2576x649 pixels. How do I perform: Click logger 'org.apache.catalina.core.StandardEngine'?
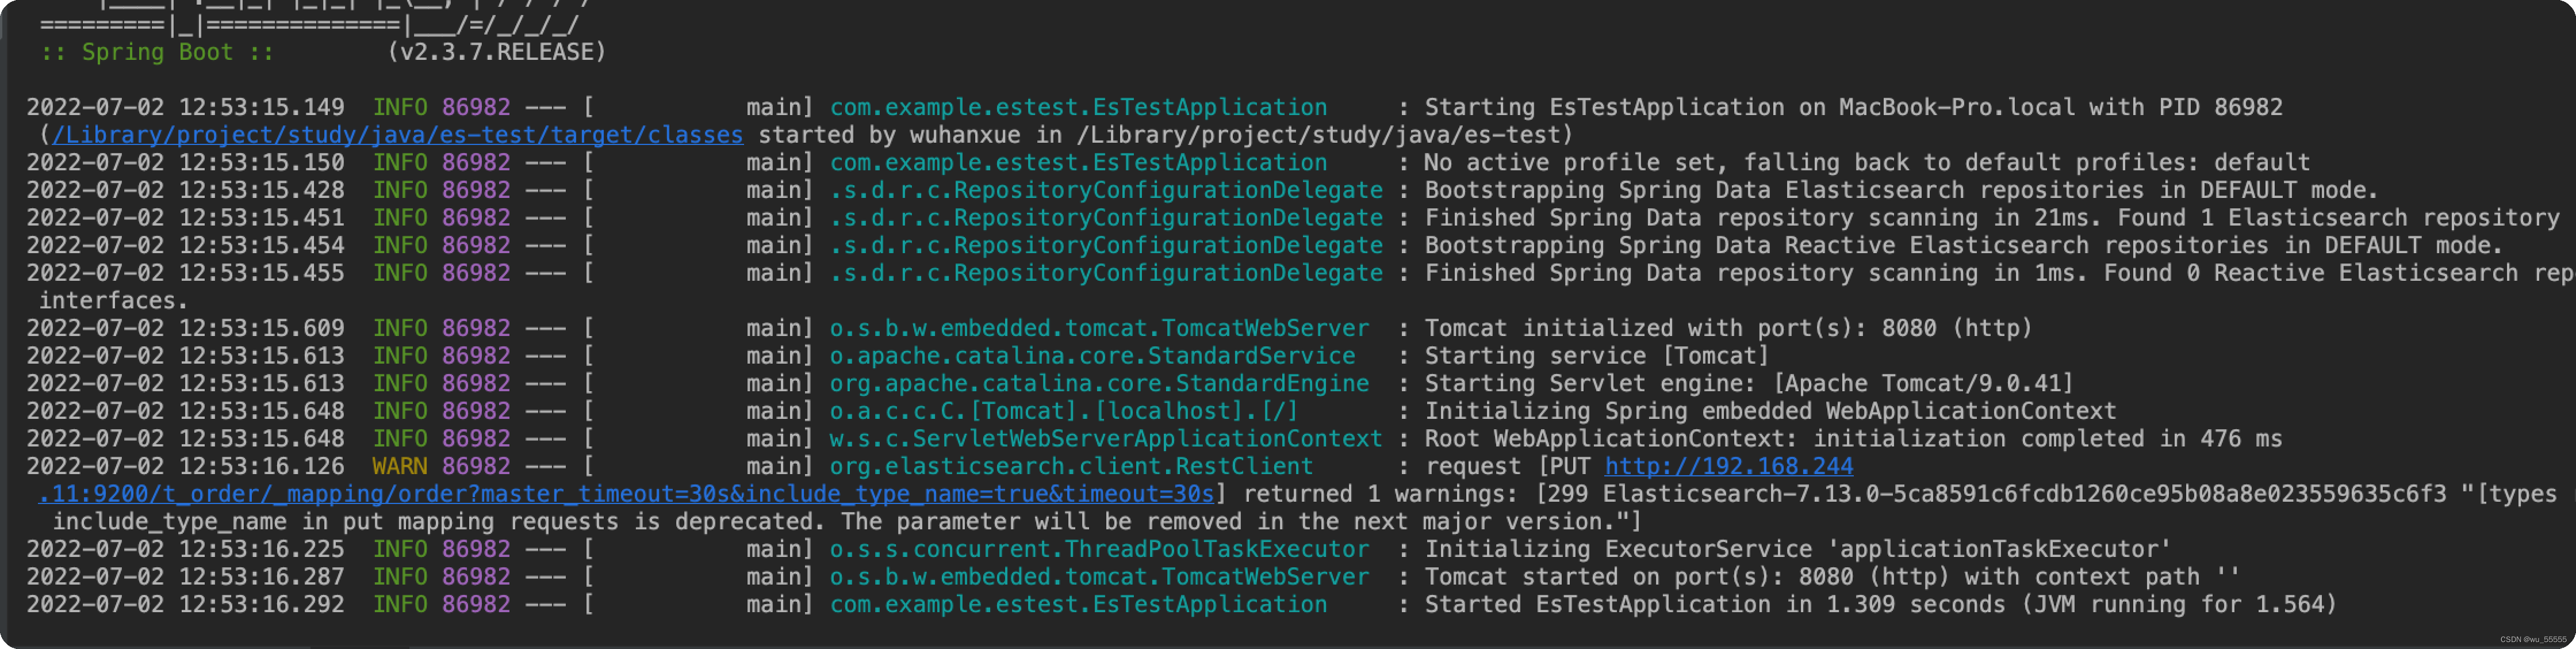pos(1099,383)
